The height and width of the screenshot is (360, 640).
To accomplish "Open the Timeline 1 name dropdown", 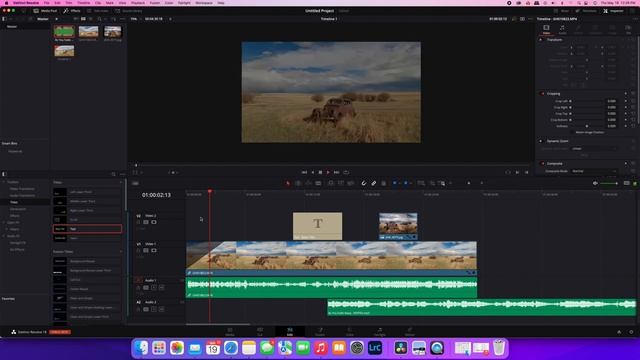I will pyautogui.click(x=329, y=19).
